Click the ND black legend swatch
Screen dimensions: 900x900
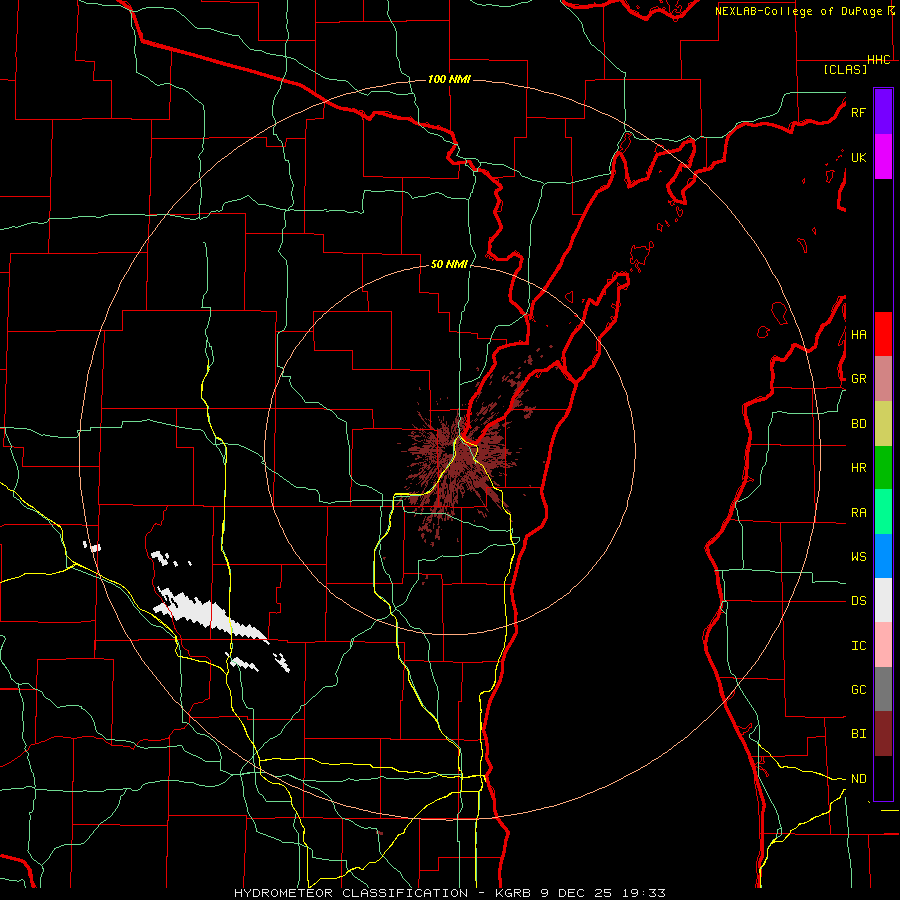point(883,778)
